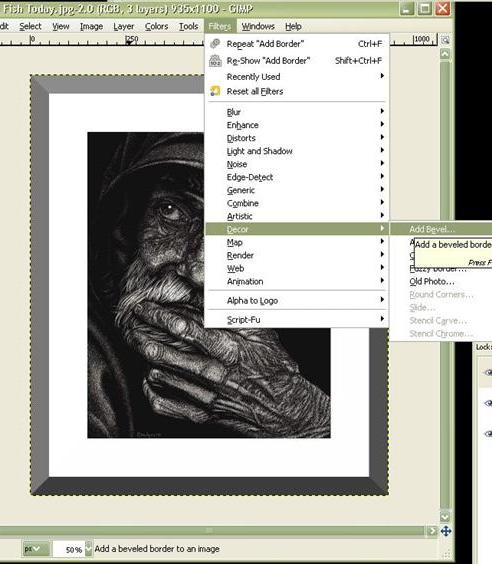Open the Animation submenu
Screen dimensions: 492x564
coord(297,281)
